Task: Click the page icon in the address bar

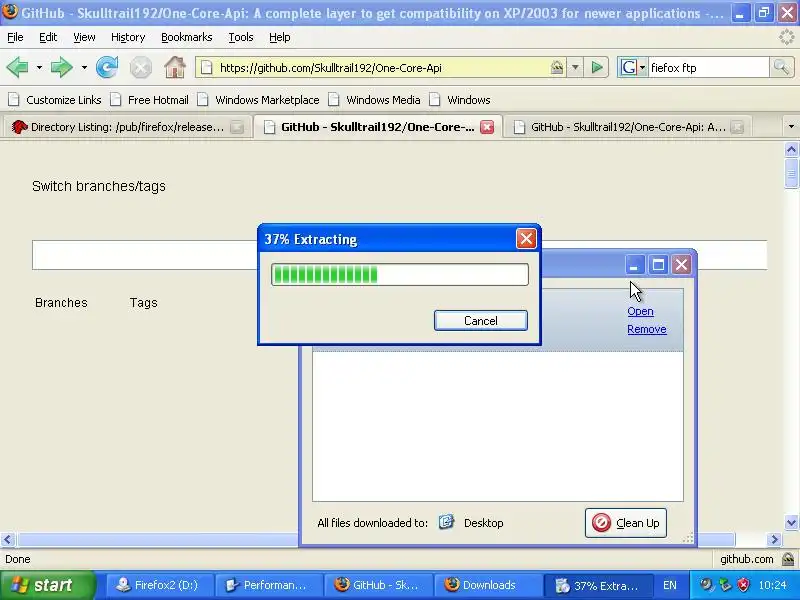Action: (x=206, y=67)
